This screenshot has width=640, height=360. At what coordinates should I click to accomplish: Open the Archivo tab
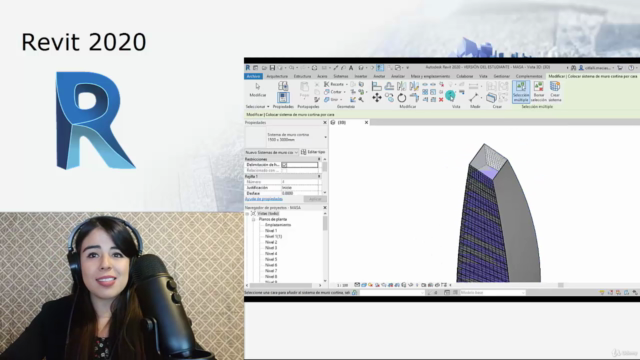pyautogui.click(x=253, y=76)
